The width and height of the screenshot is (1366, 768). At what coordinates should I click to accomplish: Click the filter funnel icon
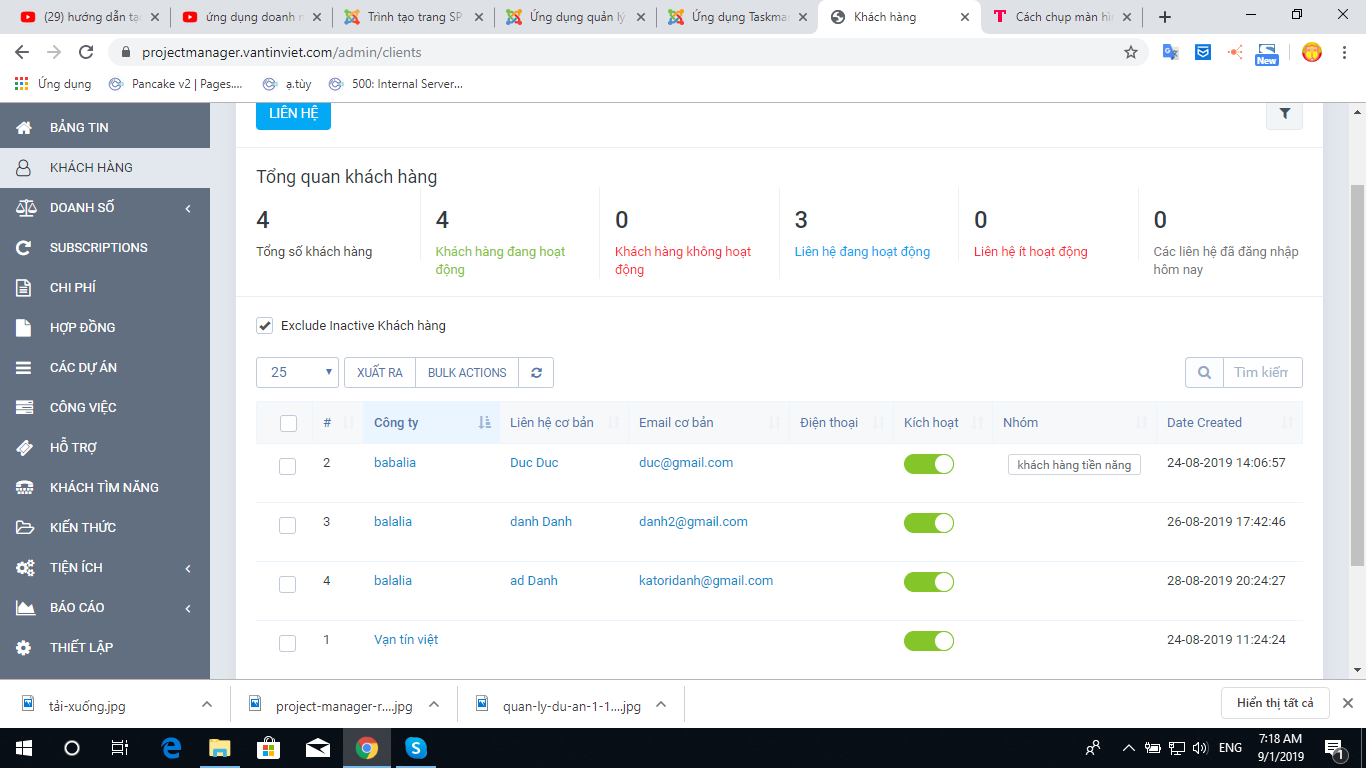(1284, 115)
